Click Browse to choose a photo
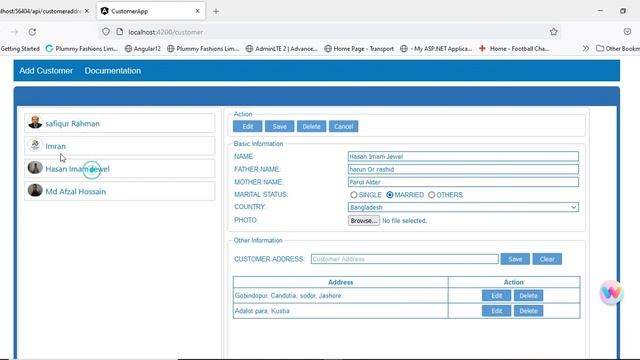This screenshot has width=640, height=360. pyautogui.click(x=364, y=220)
